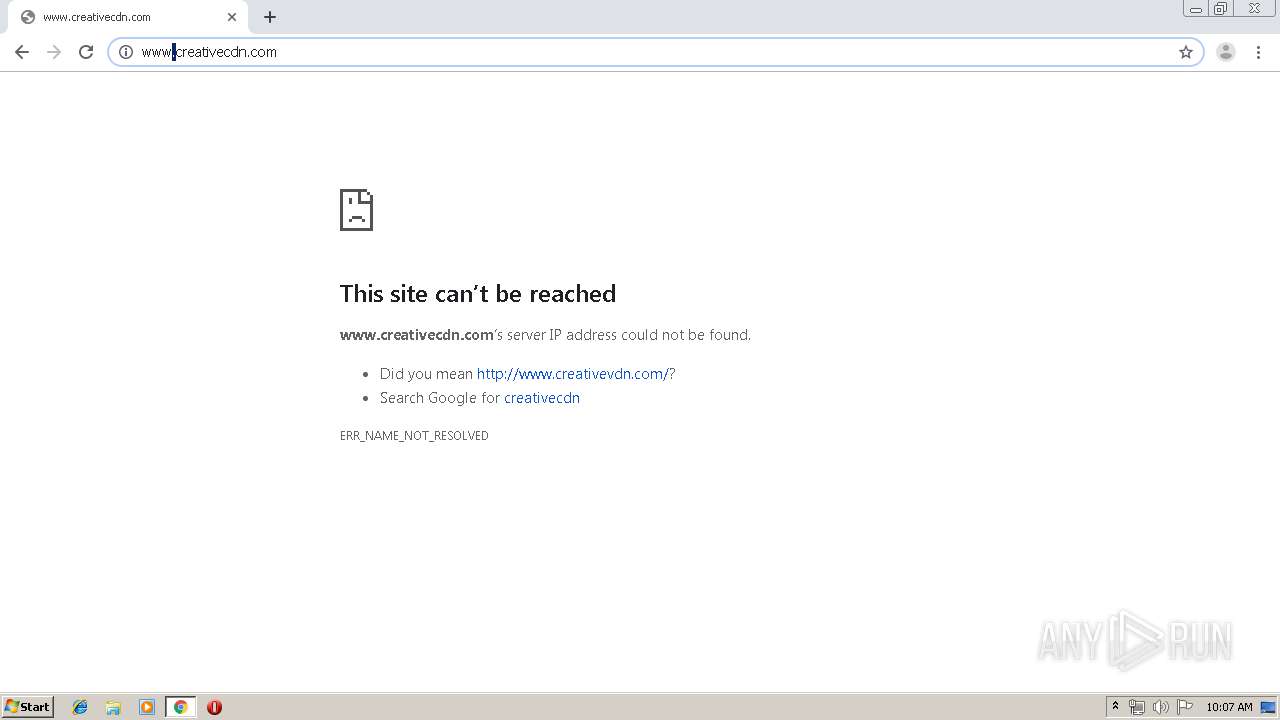Open the Chrome three-dot menu

[x=1258, y=52]
